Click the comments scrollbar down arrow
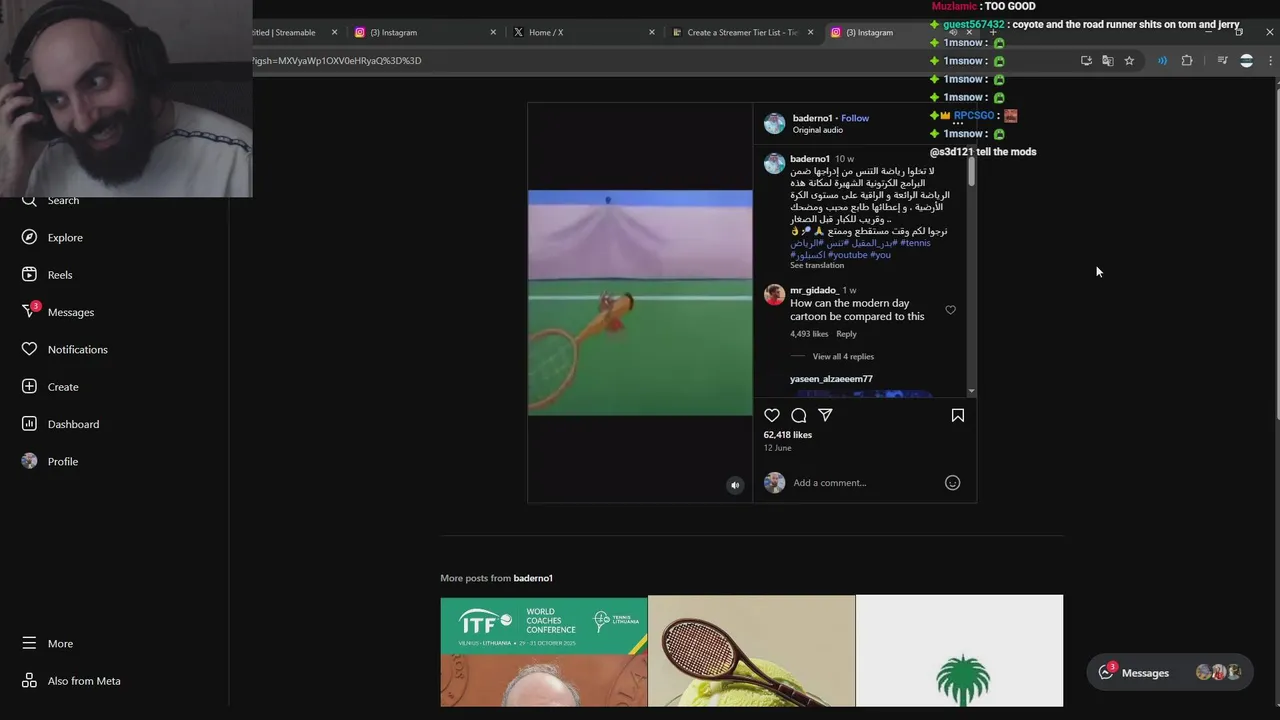Viewport: 1280px width, 720px height. coord(971,391)
